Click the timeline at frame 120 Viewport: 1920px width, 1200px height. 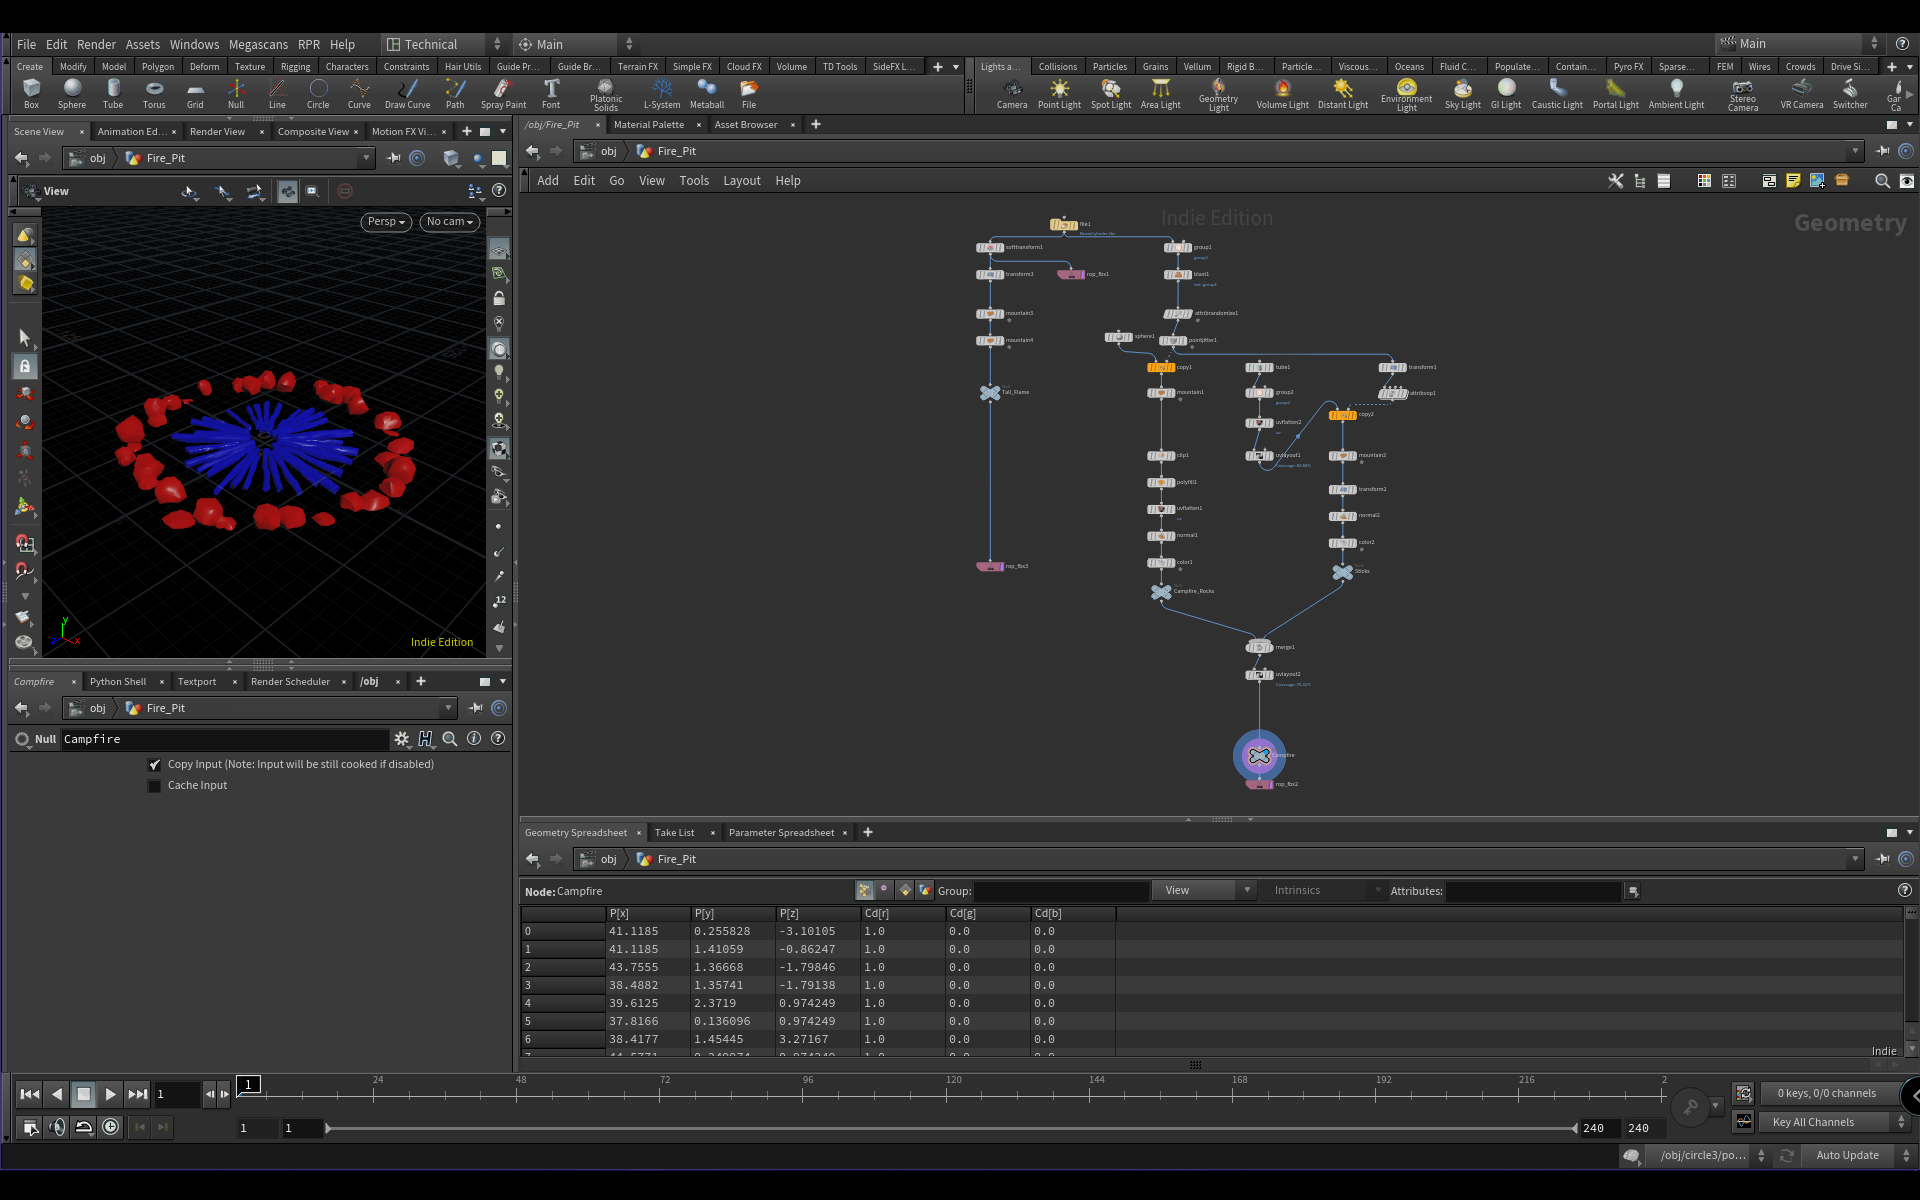(947, 1095)
